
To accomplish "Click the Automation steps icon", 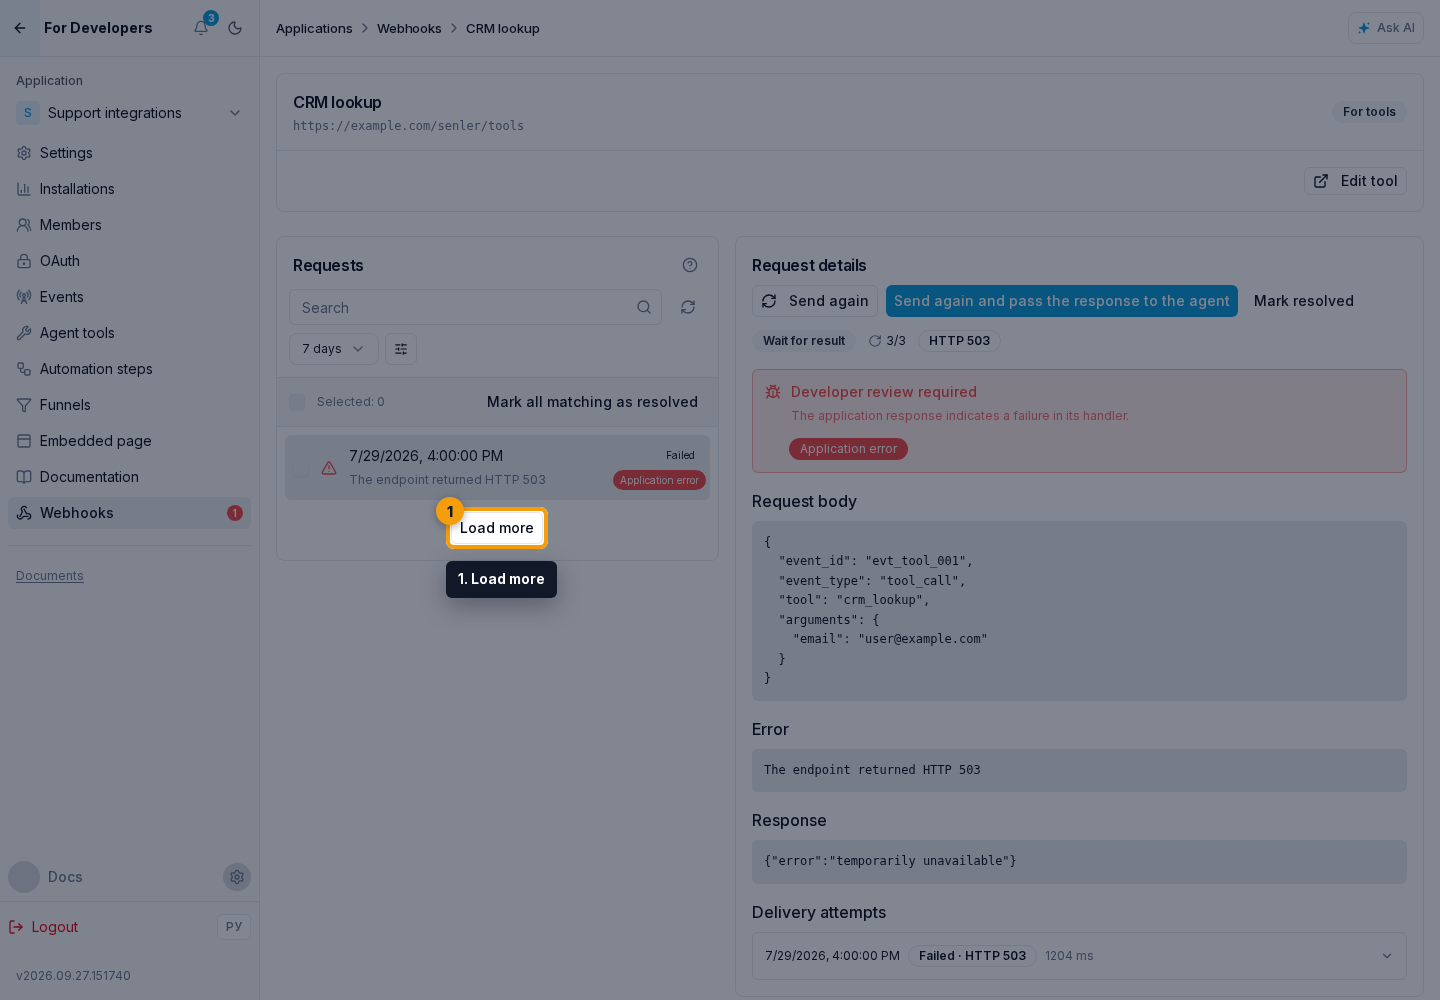I will 24,369.
